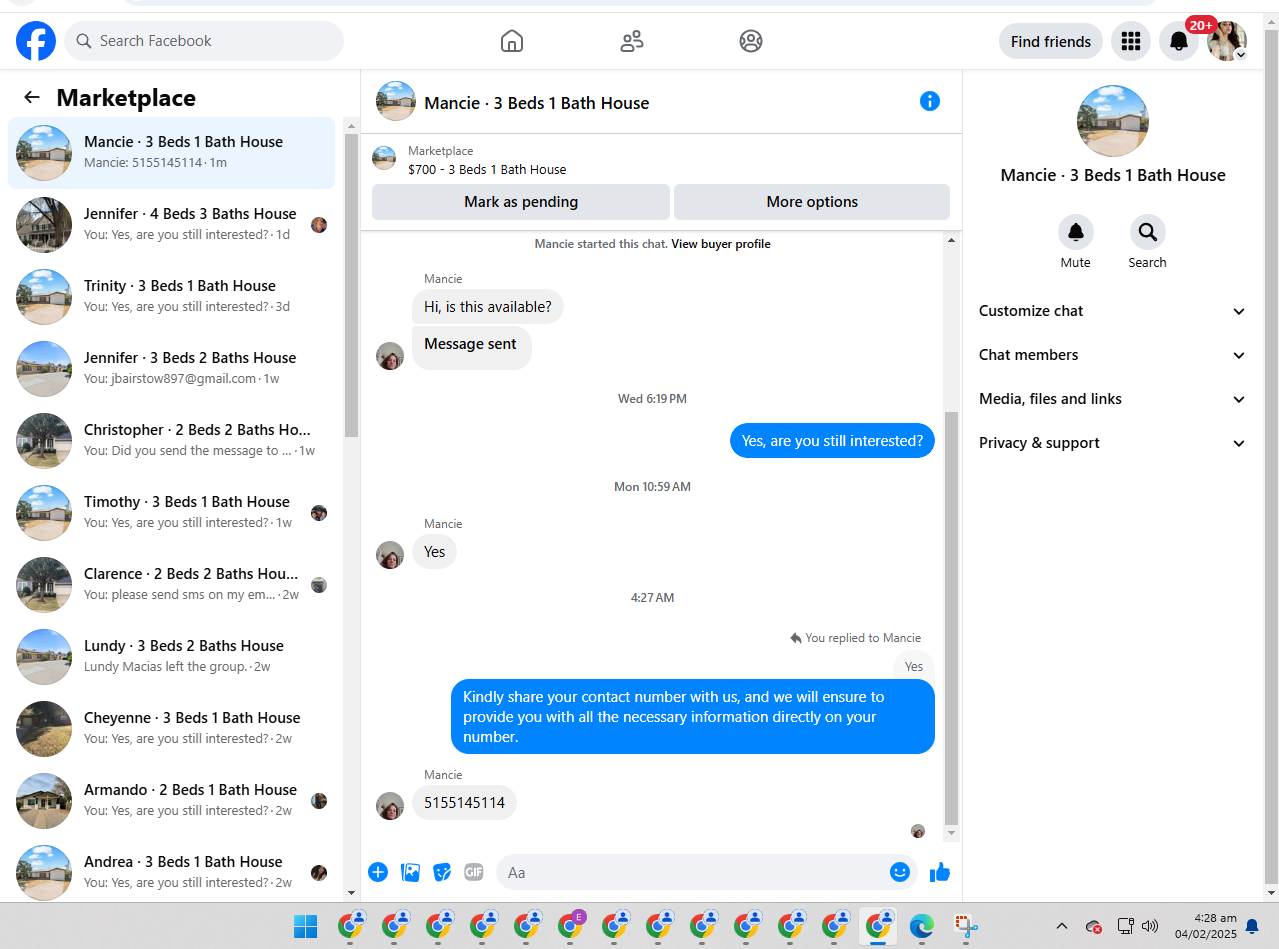This screenshot has width=1279, height=949.
Task: Click the 'Kindly share your contact number' message
Action: [693, 717]
